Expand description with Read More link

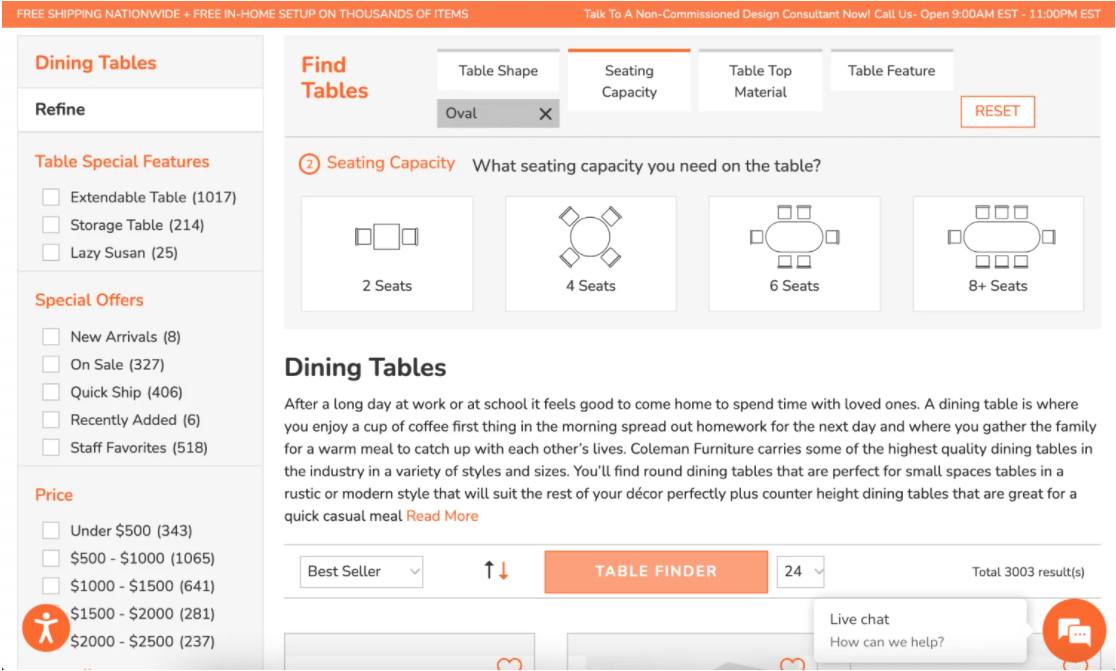(442, 516)
